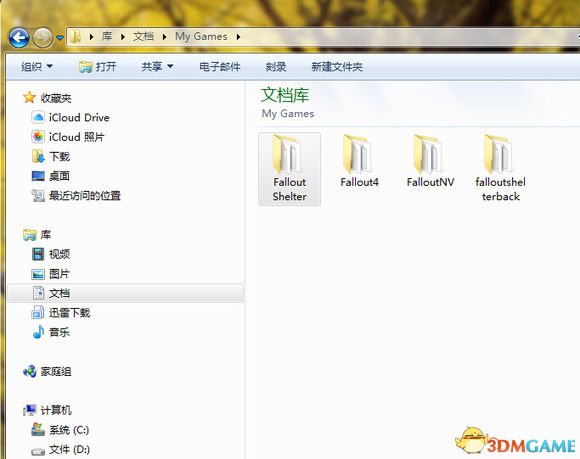Select 家庭组 in the navigation pane
580x459 pixels.
(47, 371)
